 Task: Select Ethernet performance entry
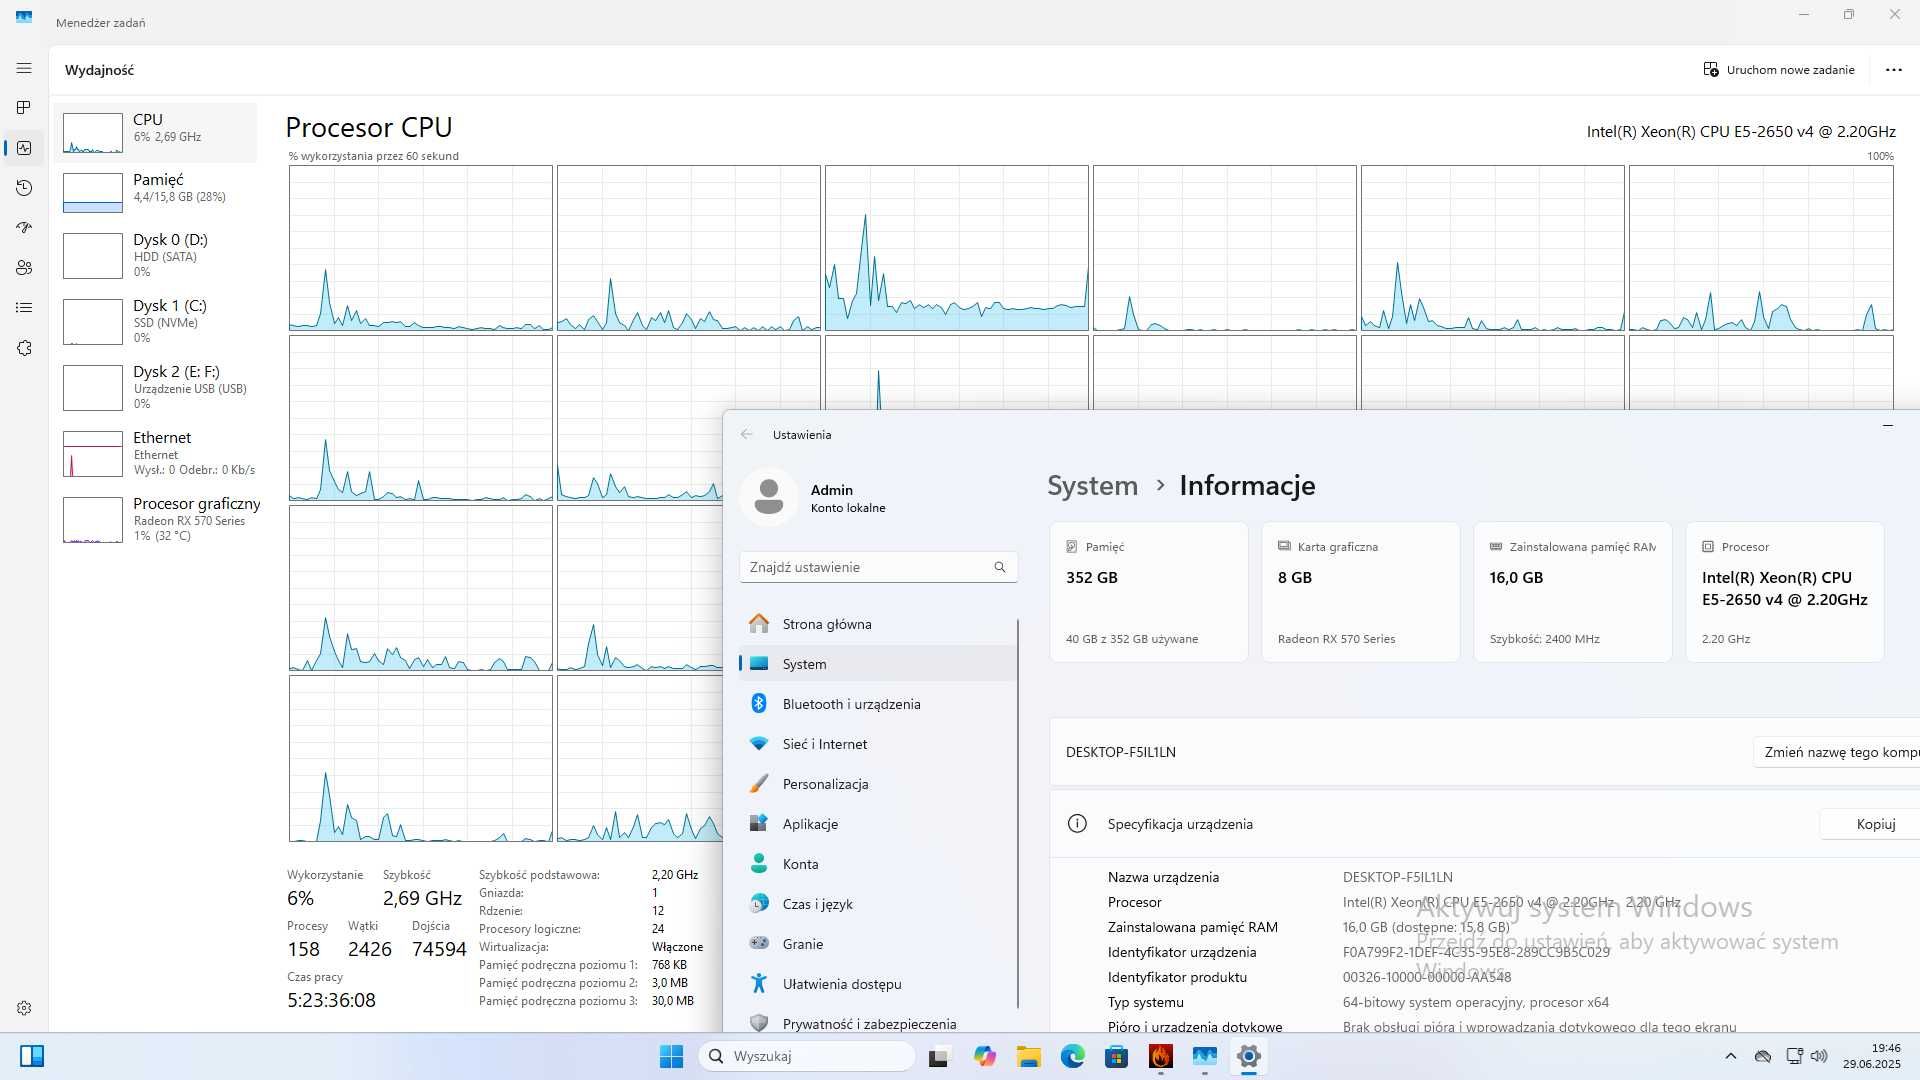156,453
